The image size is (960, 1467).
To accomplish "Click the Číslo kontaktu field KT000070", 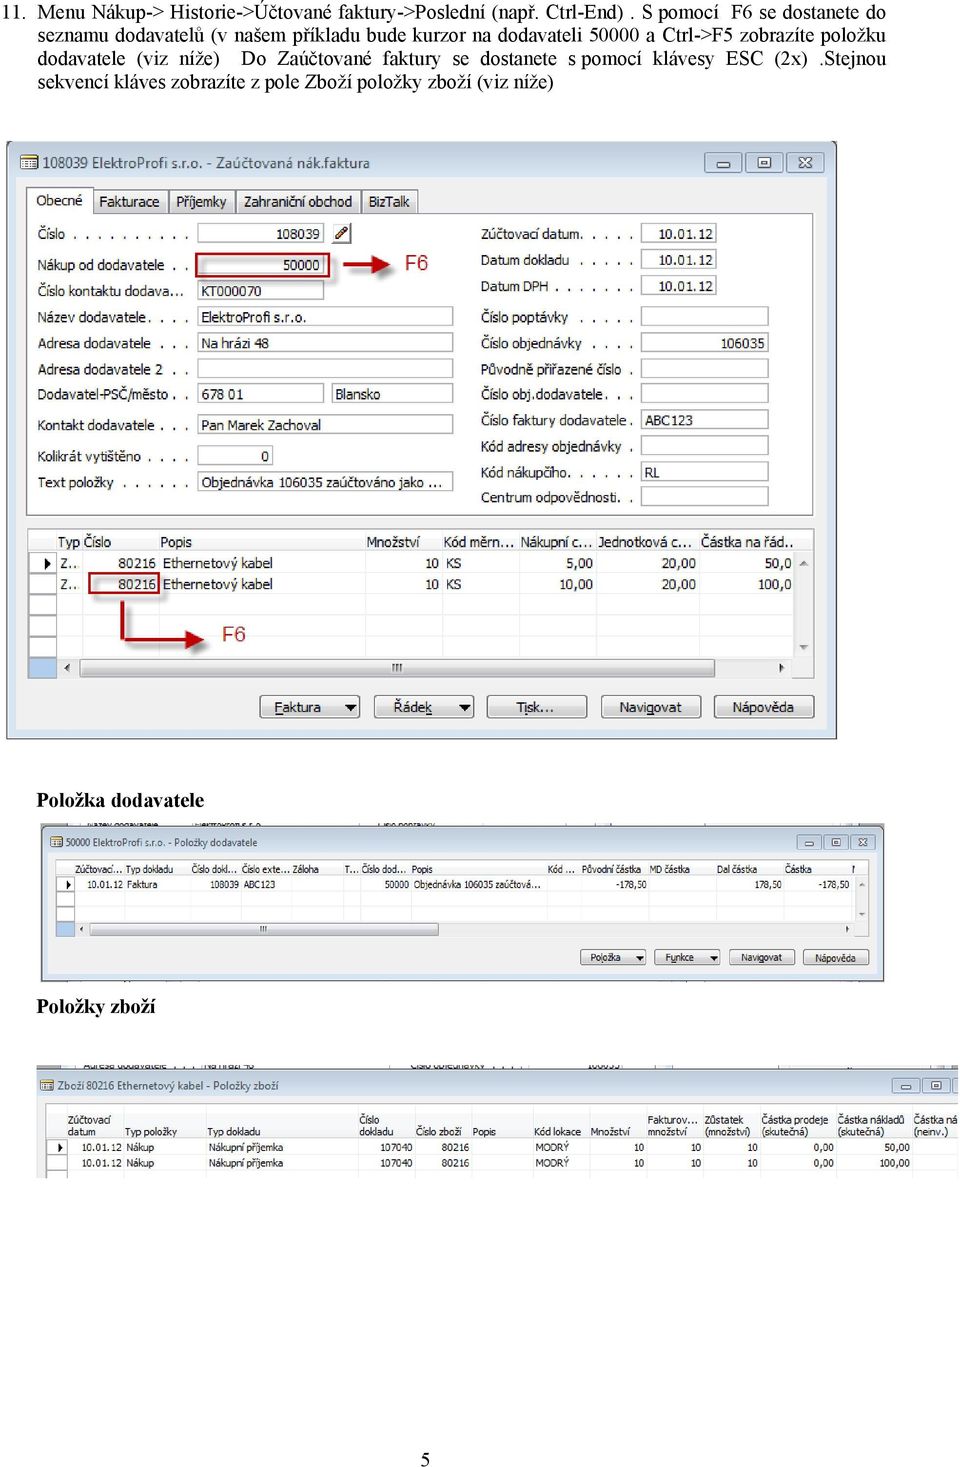I will 261,291.
